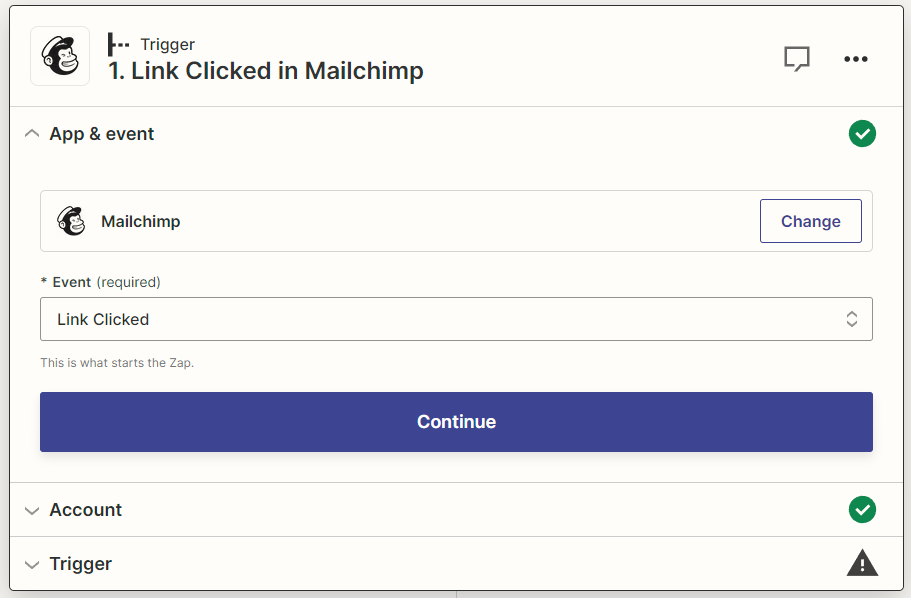Click the Continue button
The width and height of the screenshot is (911, 598).
point(456,422)
